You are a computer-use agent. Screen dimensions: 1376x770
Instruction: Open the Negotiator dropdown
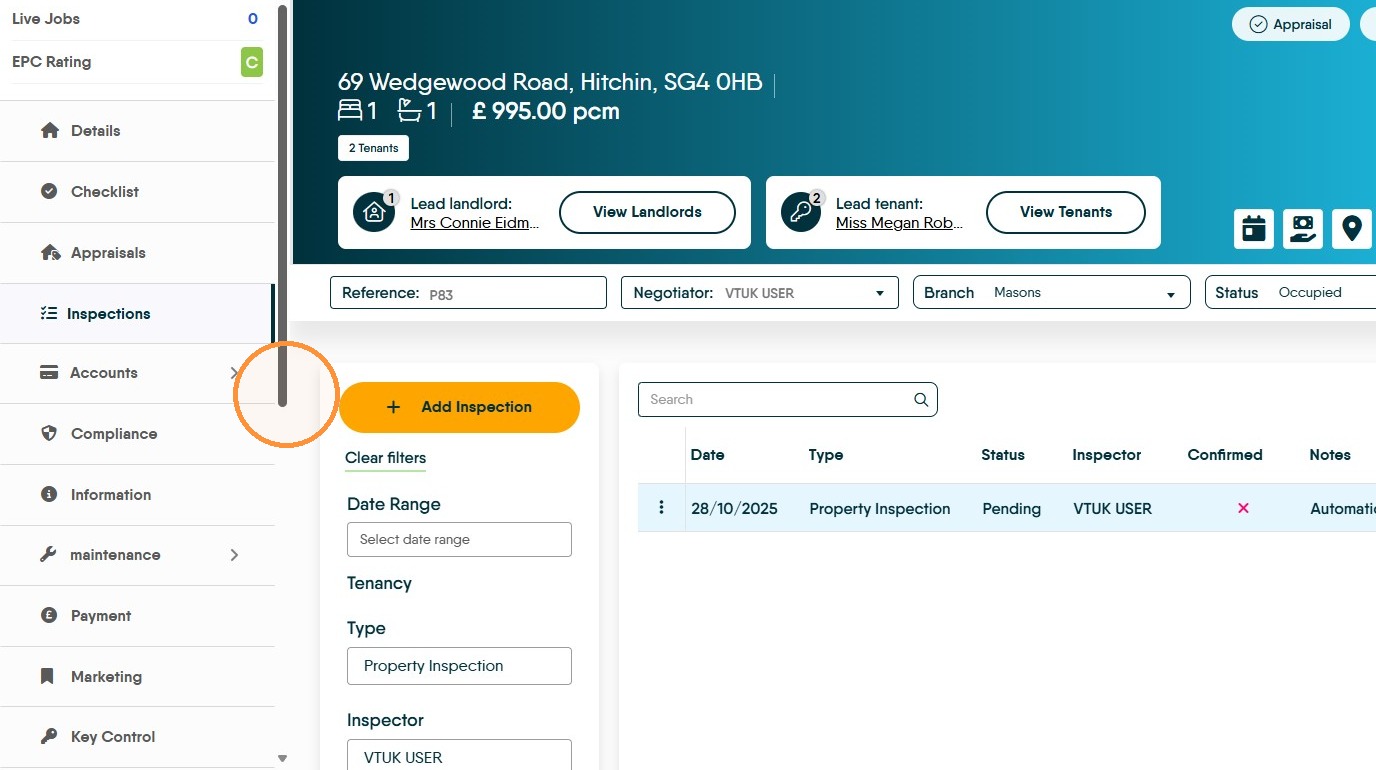coord(760,293)
